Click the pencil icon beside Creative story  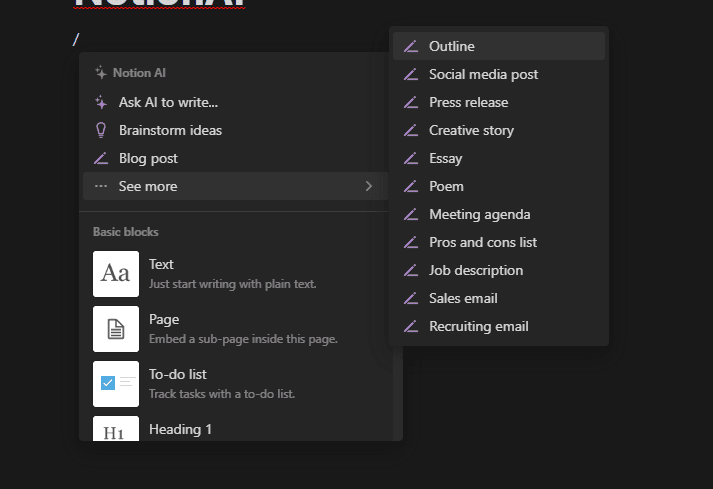[x=411, y=131]
